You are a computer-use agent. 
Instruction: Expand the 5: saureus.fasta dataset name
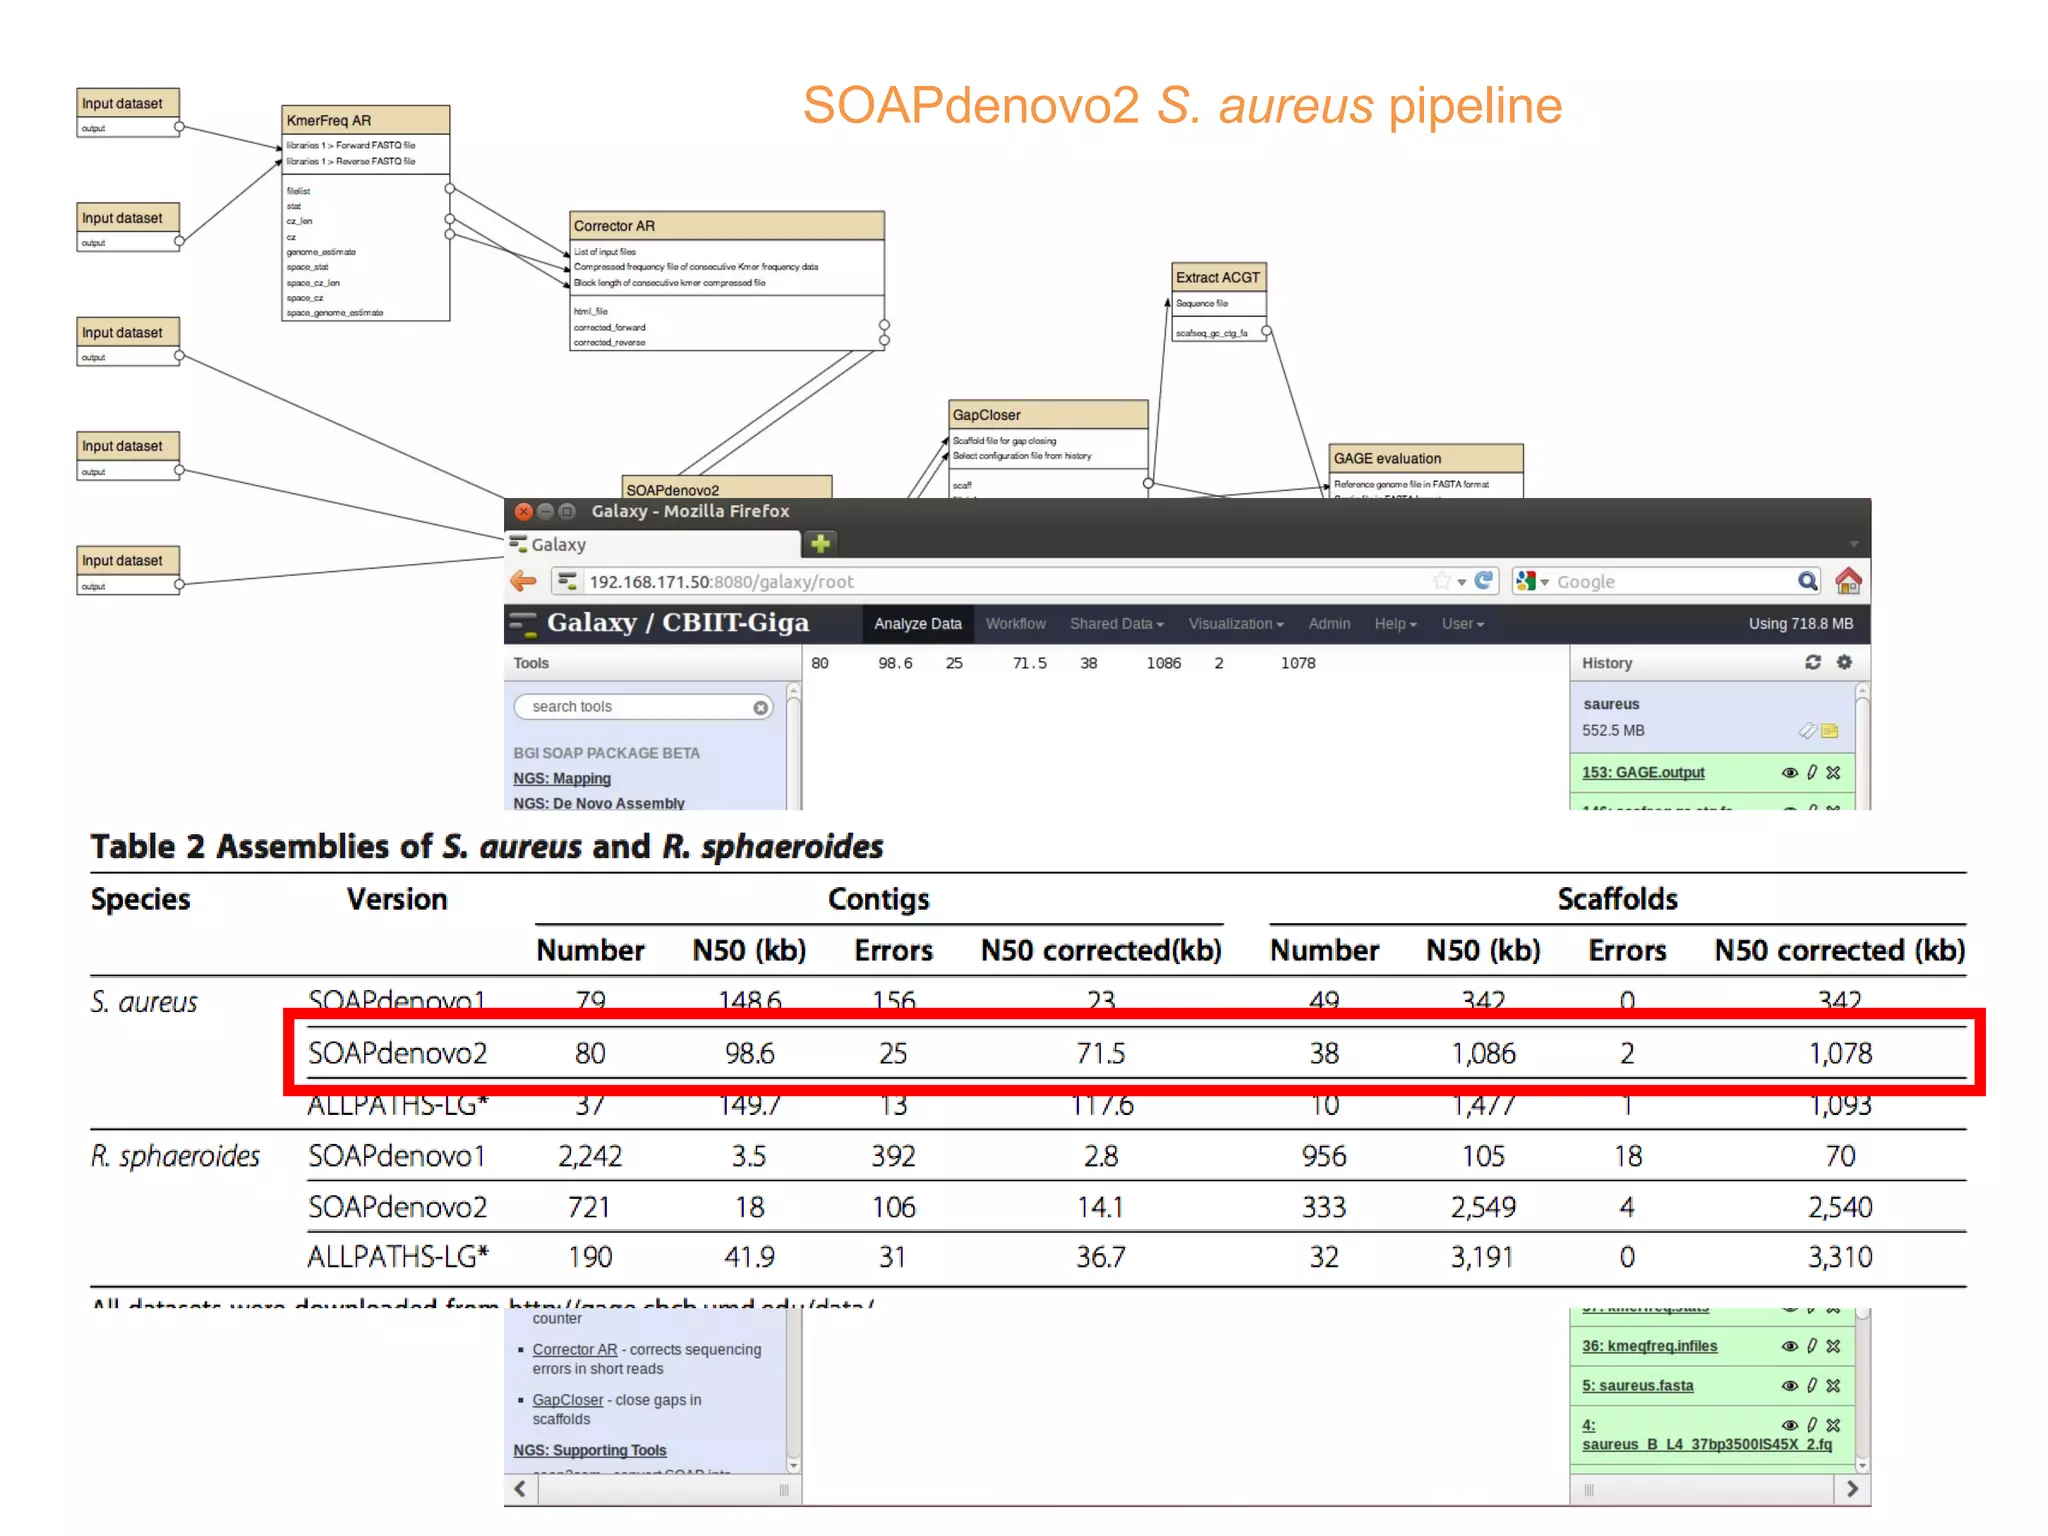1638,1386
